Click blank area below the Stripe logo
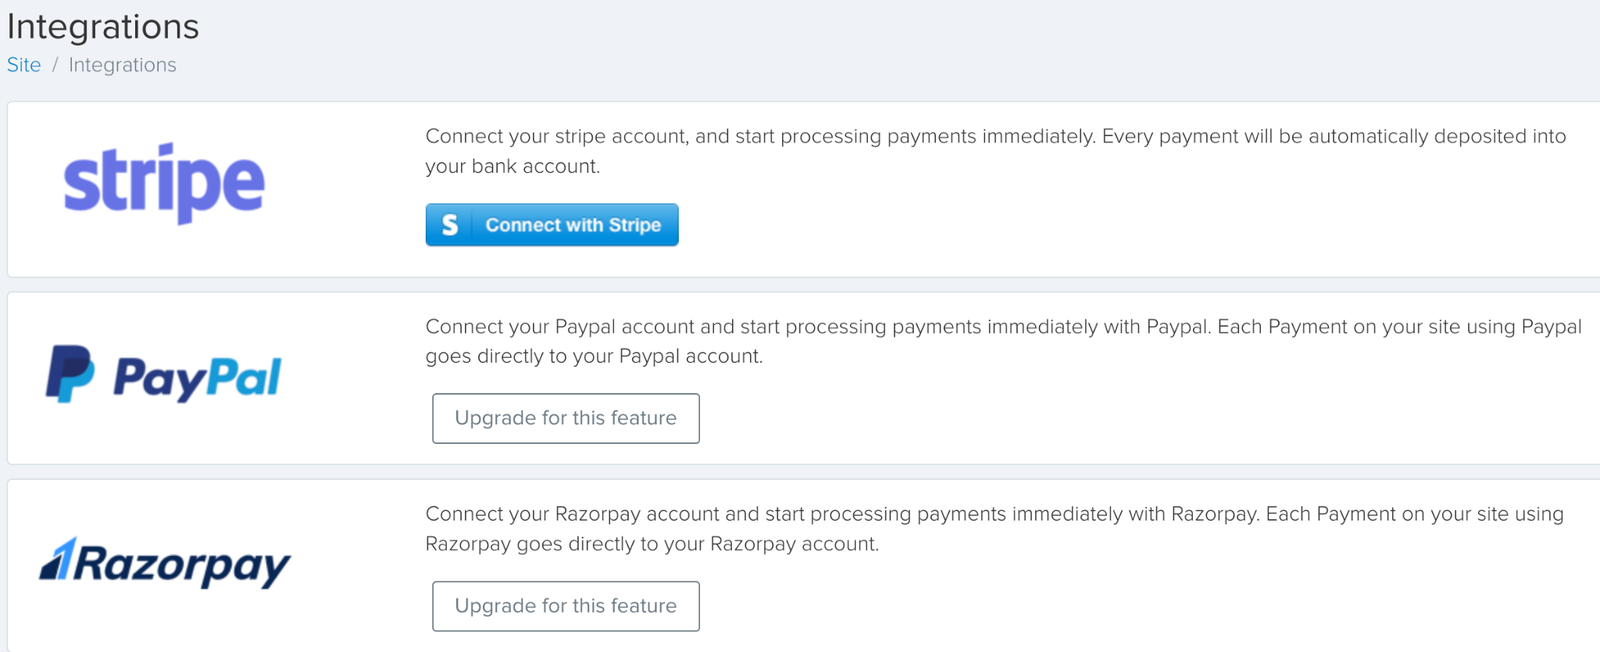The height and width of the screenshot is (652, 1600). point(164,252)
